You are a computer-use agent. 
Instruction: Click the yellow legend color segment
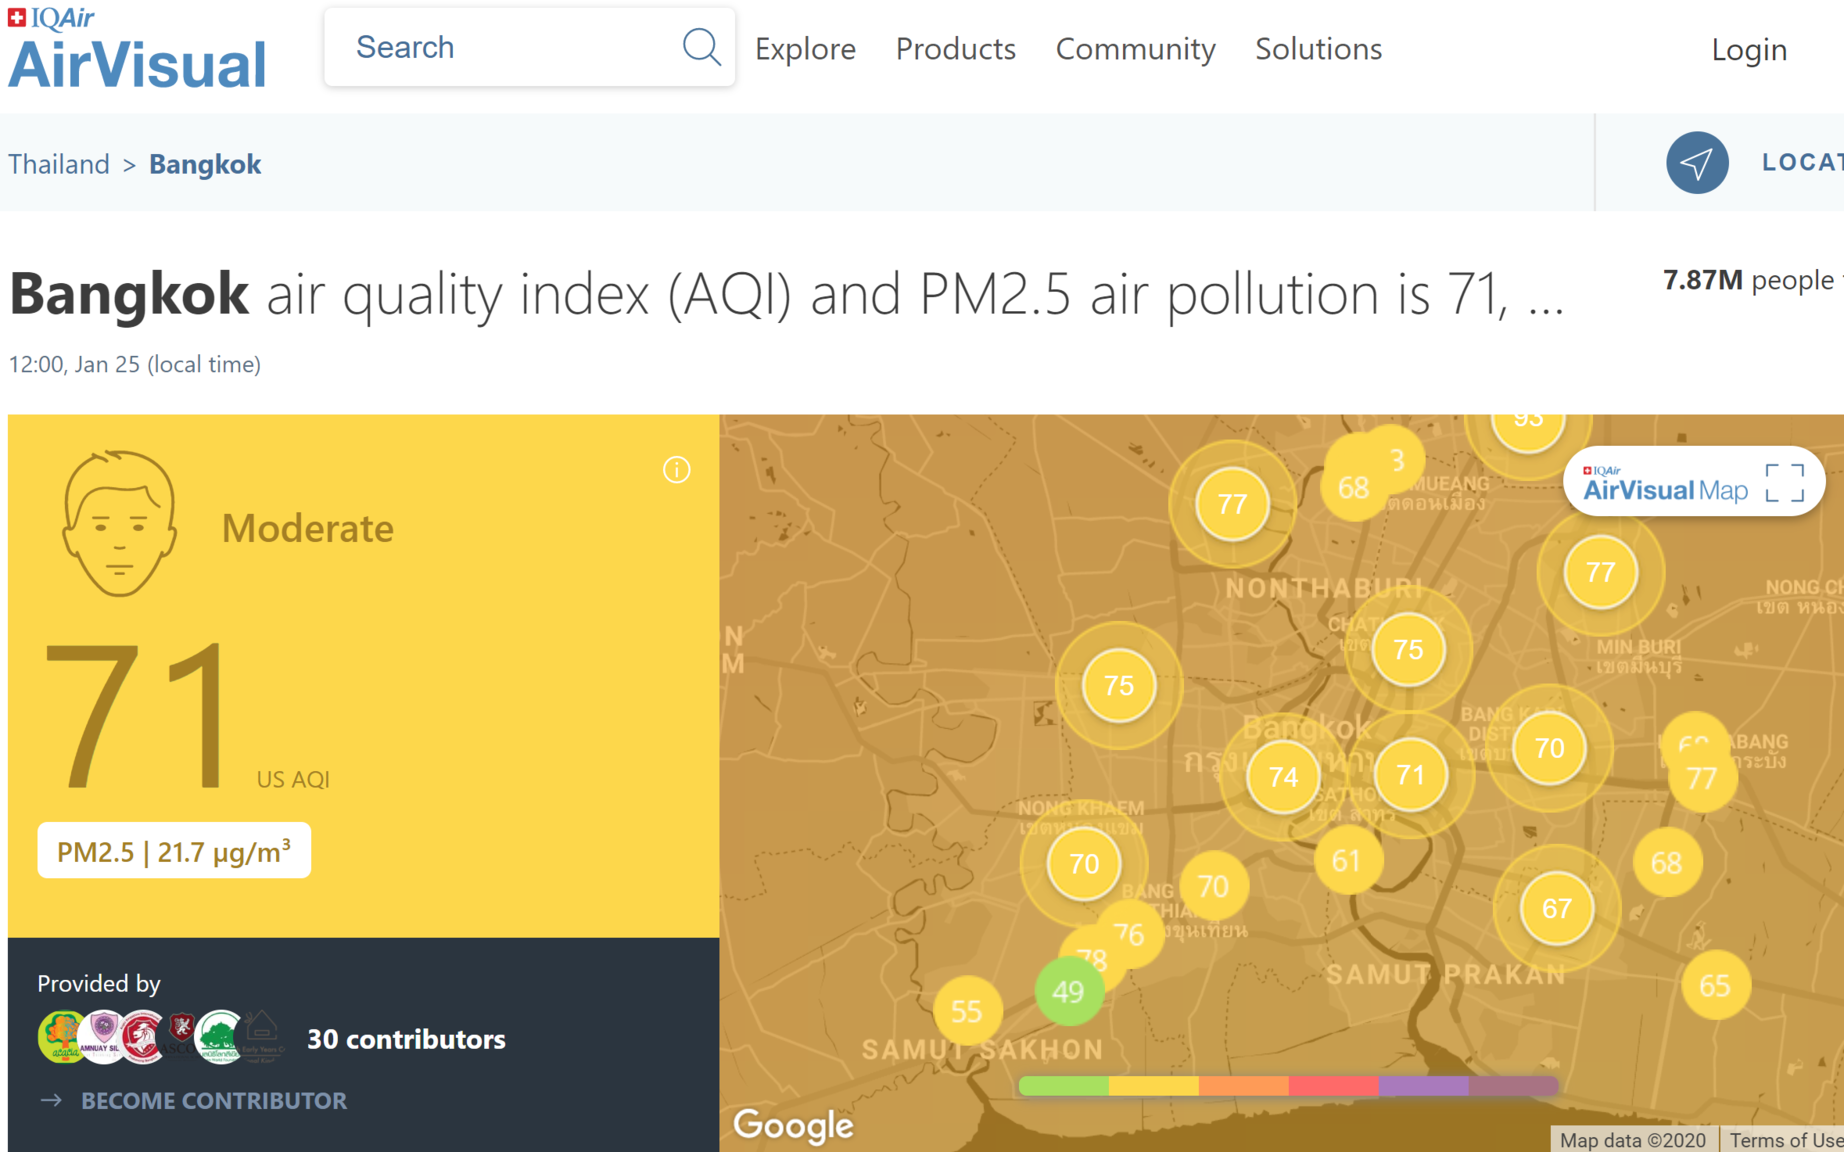[1153, 1085]
